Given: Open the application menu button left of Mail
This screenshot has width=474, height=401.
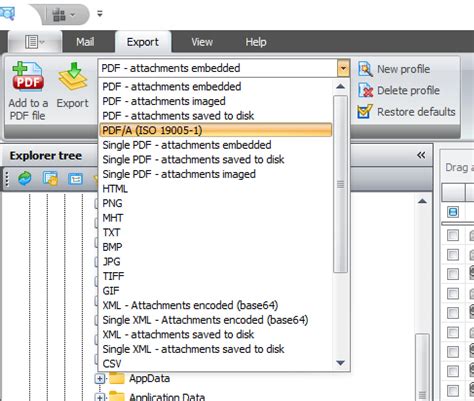Looking at the screenshot, I should pyautogui.click(x=35, y=42).
